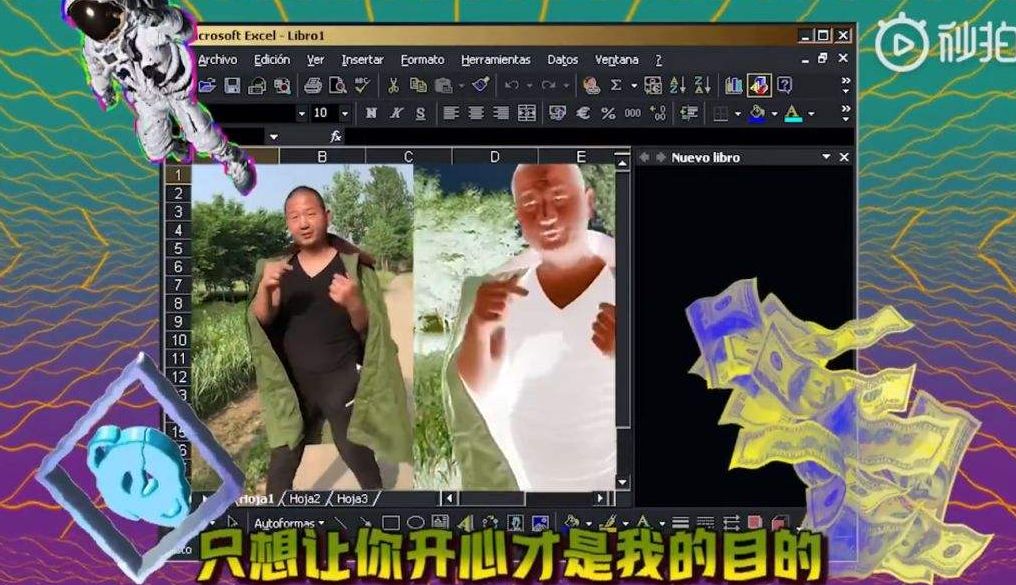Open the font size dropdown
The width and height of the screenshot is (1016, 585).
tap(345, 113)
